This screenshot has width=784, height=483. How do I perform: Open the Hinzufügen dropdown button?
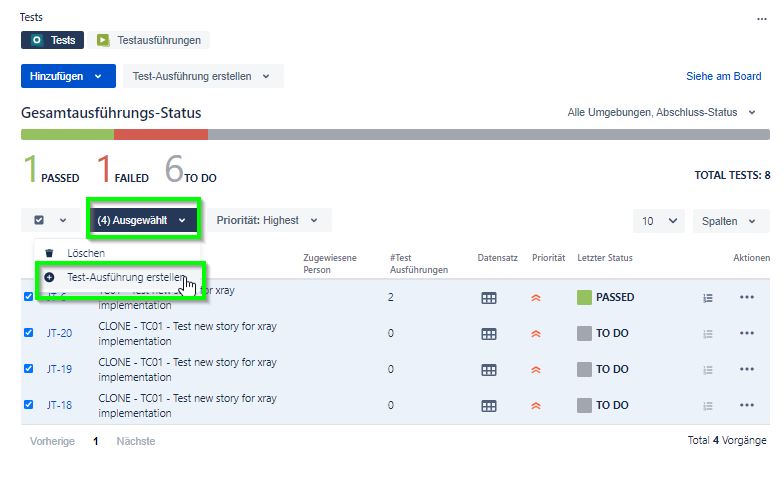point(68,76)
